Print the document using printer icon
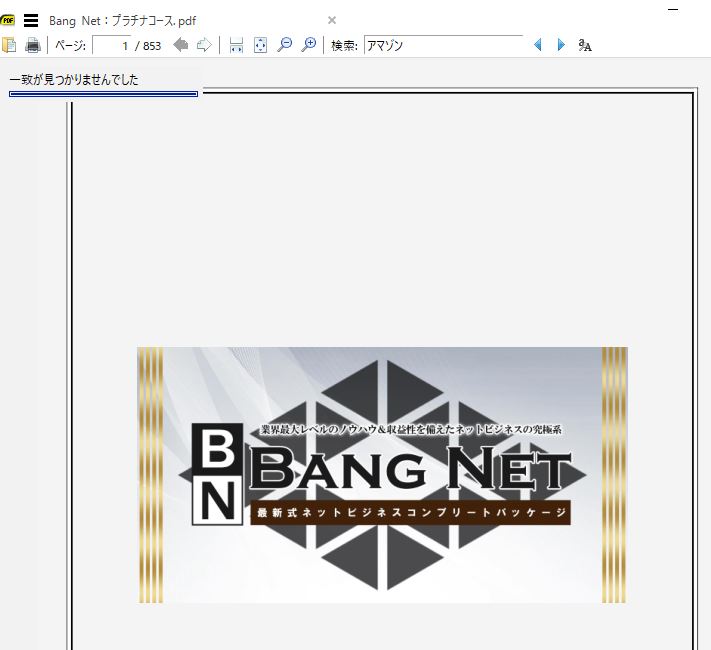 pyautogui.click(x=33, y=45)
